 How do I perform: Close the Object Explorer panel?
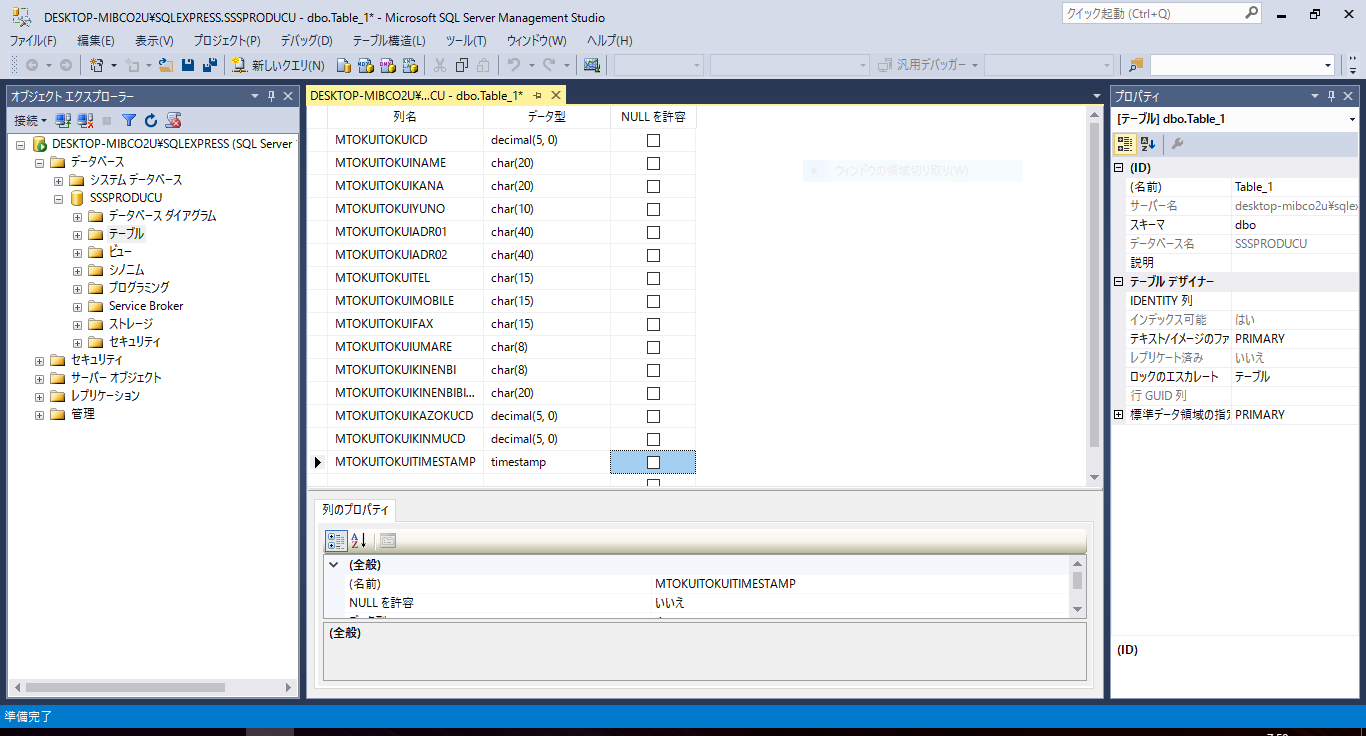pos(288,96)
